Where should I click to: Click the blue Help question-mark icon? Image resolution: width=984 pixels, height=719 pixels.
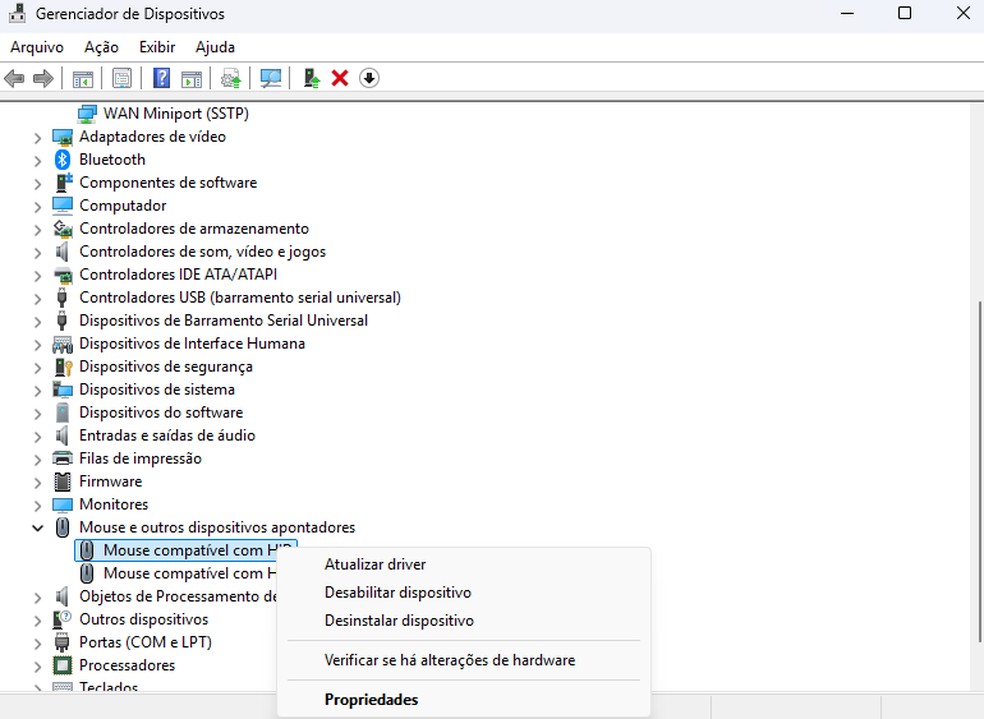(161, 78)
